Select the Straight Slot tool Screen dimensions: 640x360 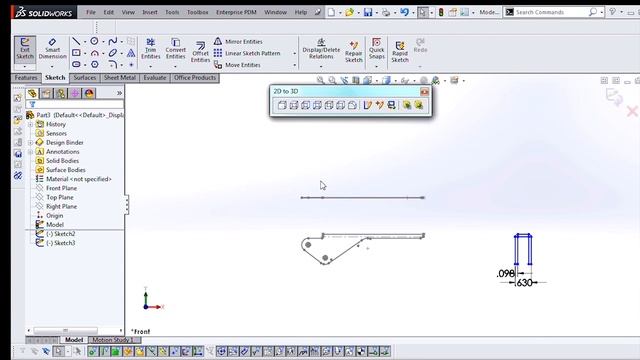(76, 64)
